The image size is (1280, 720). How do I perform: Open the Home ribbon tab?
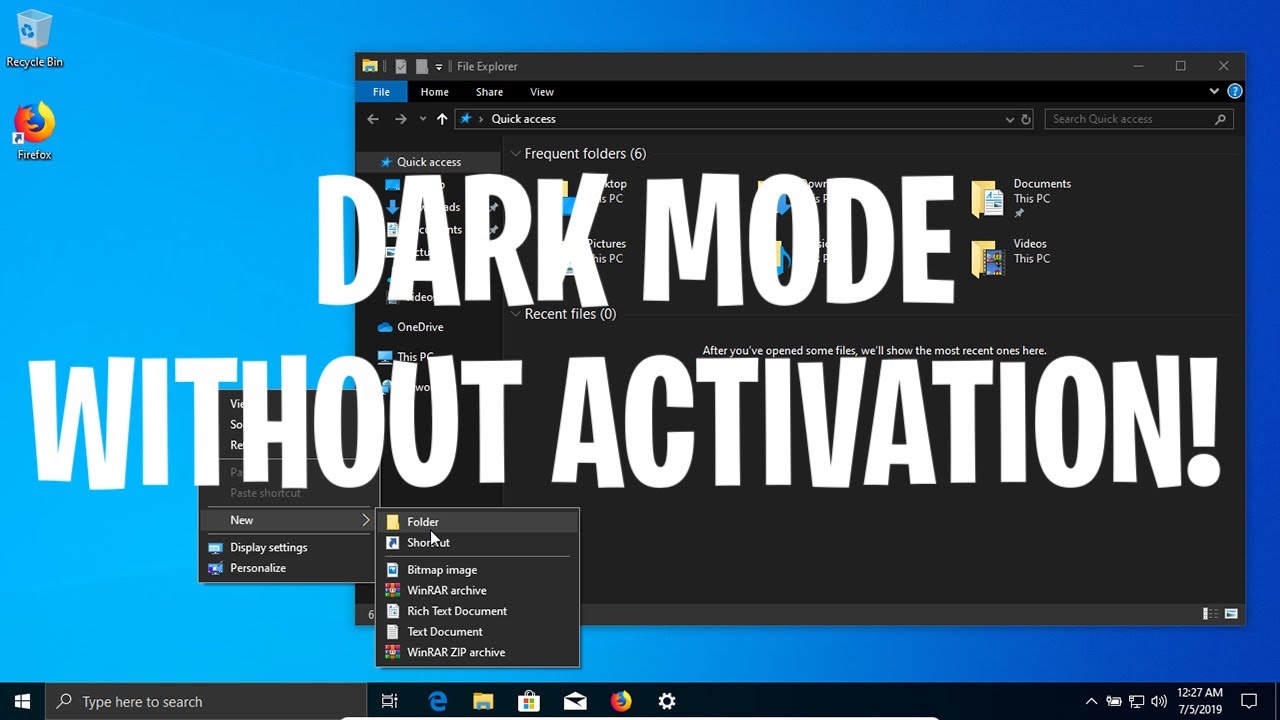(434, 92)
